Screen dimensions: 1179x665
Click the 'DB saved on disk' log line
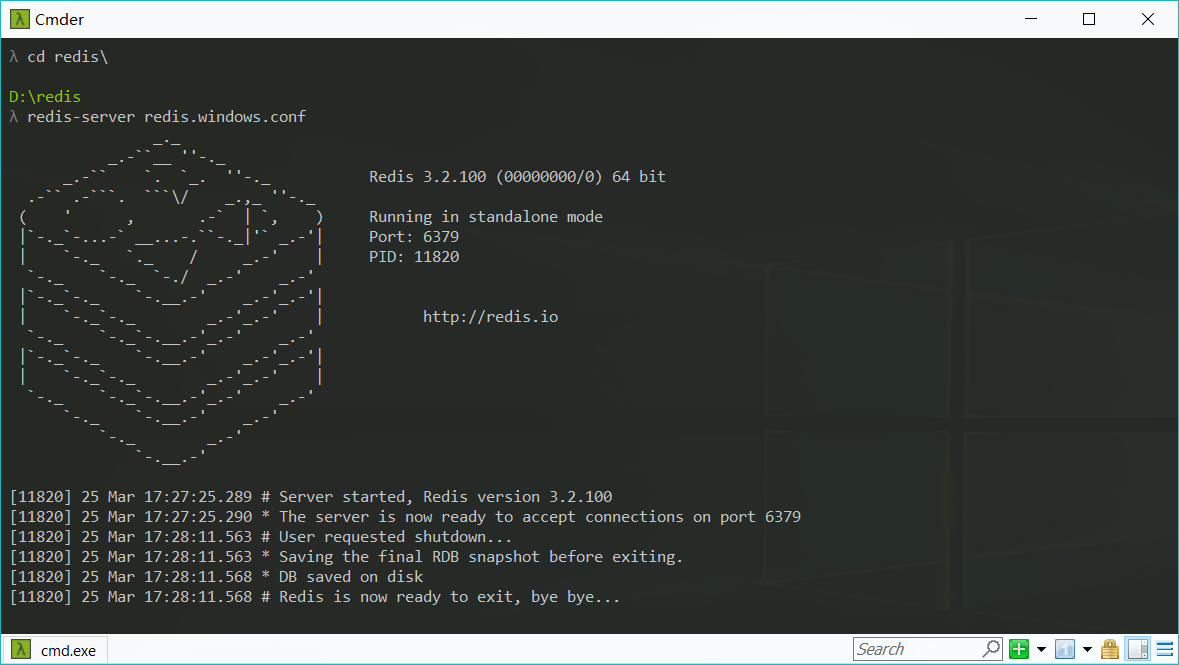coord(217,577)
